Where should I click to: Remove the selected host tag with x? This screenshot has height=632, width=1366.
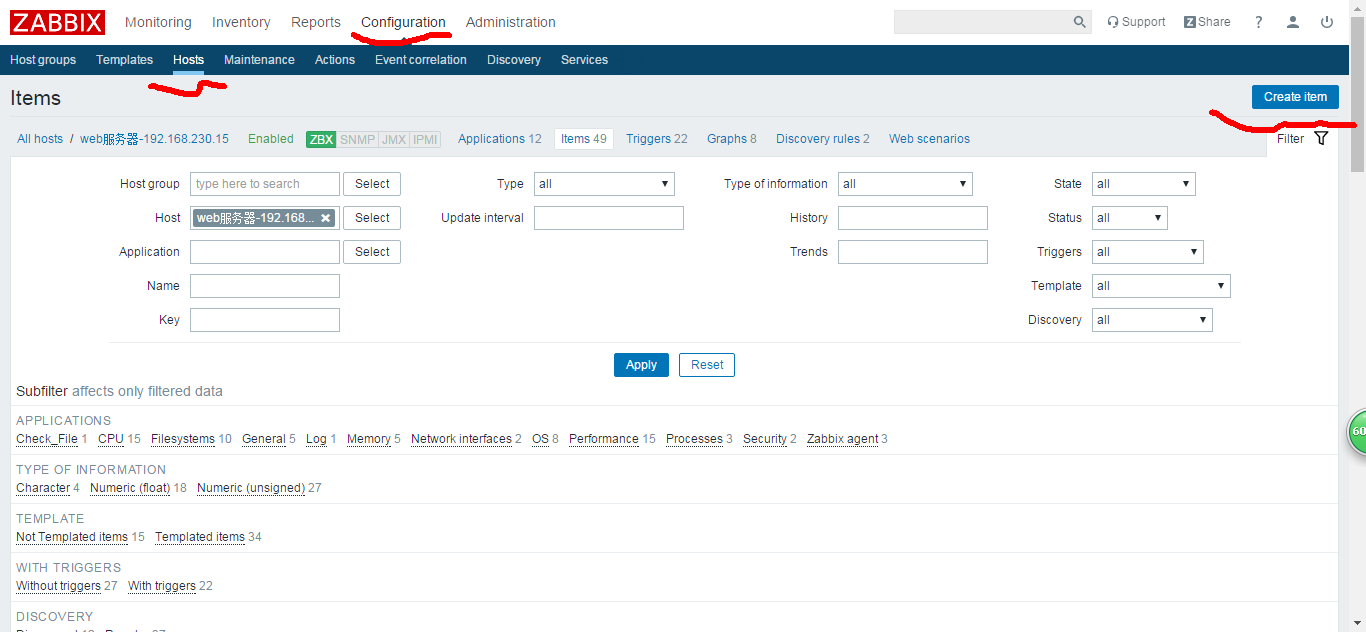[x=325, y=218]
